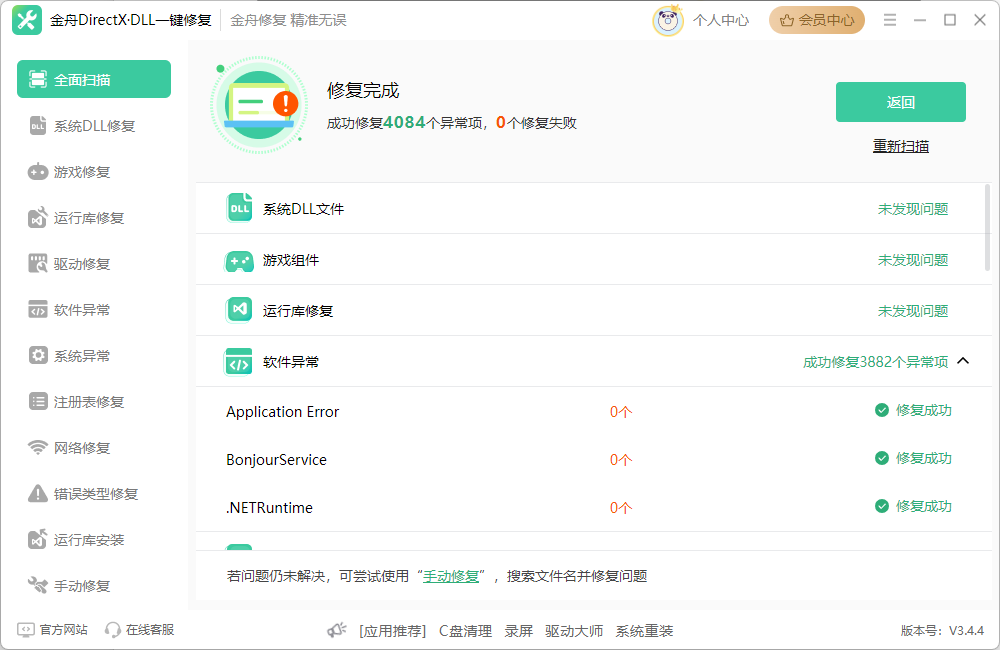1000x650 pixels.
Task: Launch C盘清理 from the bottom bar
Action: 465,630
